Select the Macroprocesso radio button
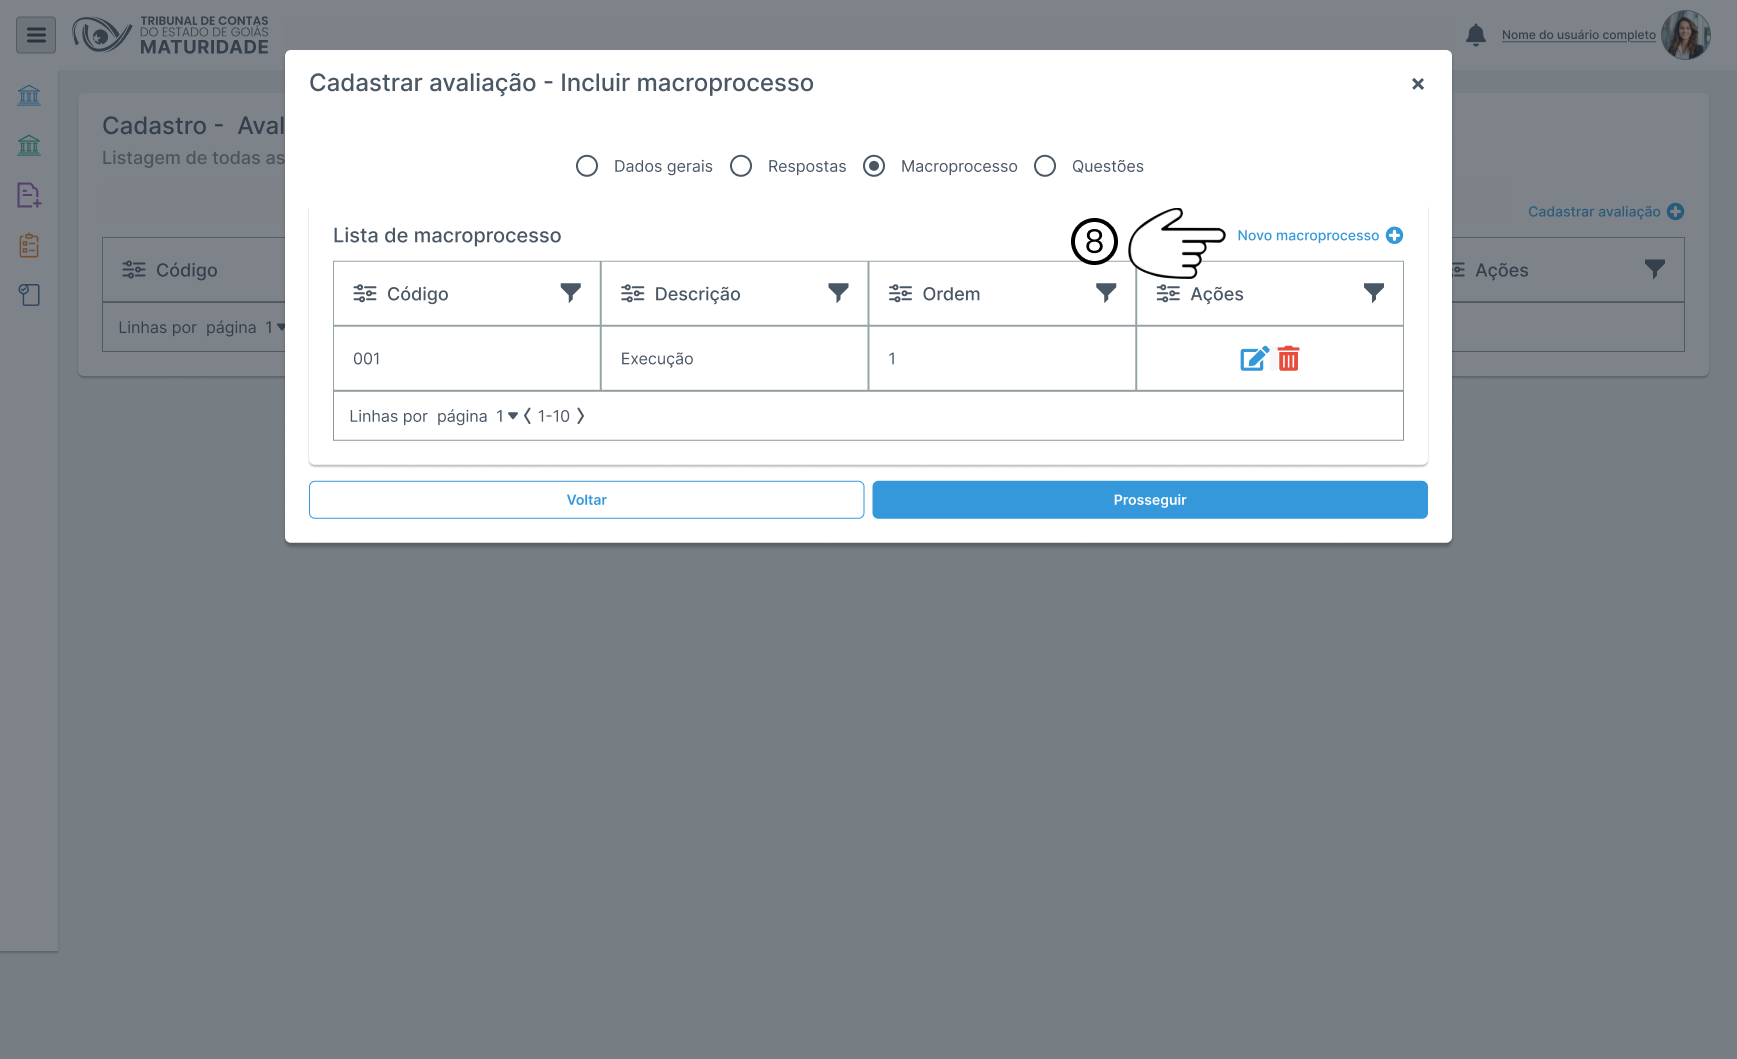The image size is (1737, 1059). coord(874,166)
